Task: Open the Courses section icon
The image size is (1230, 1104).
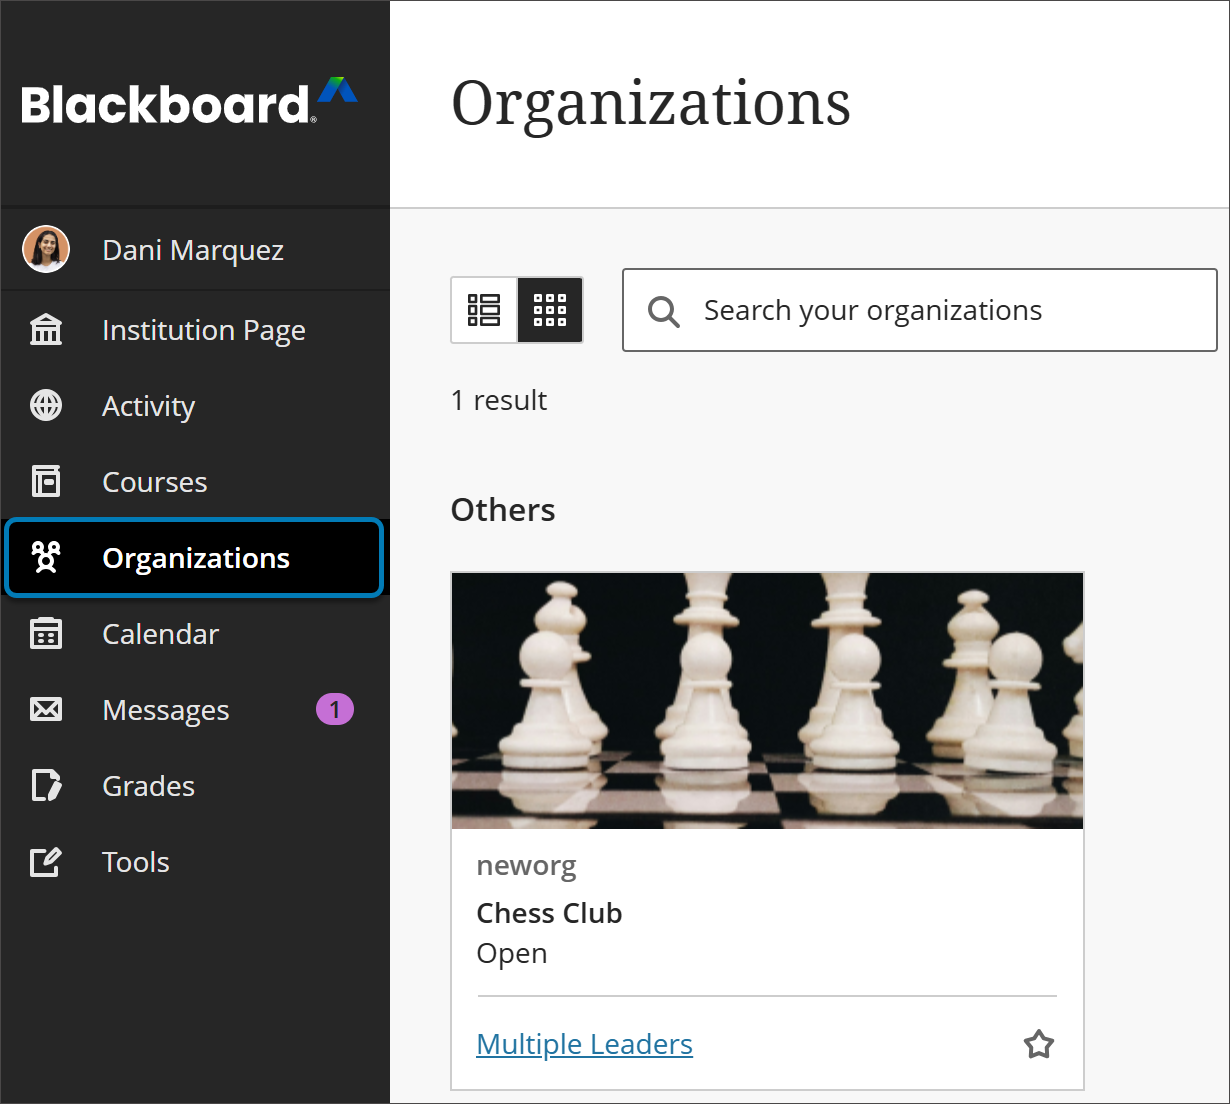Action: [x=46, y=482]
